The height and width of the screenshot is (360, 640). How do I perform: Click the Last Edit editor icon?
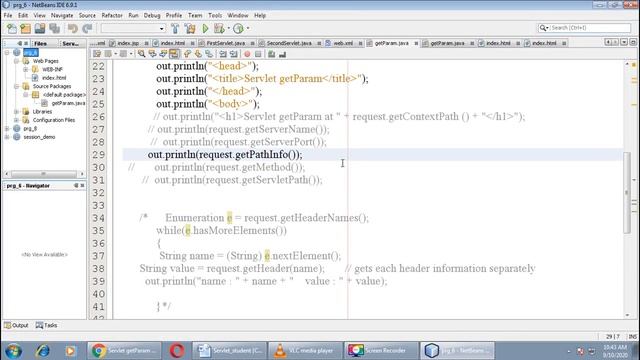97,54
